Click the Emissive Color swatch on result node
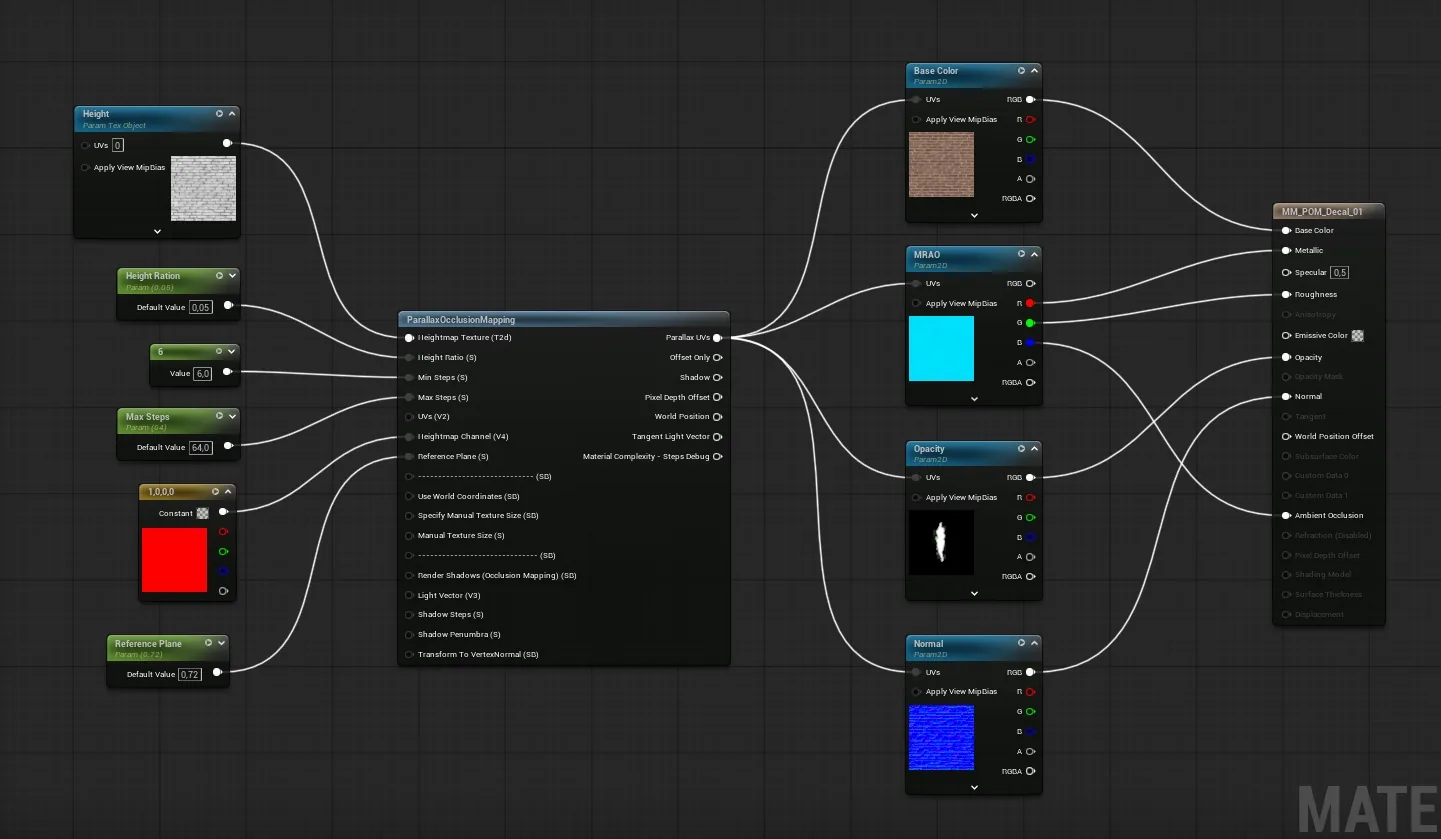The height and width of the screenshot is (839, 1441). tap(1357, 336)
